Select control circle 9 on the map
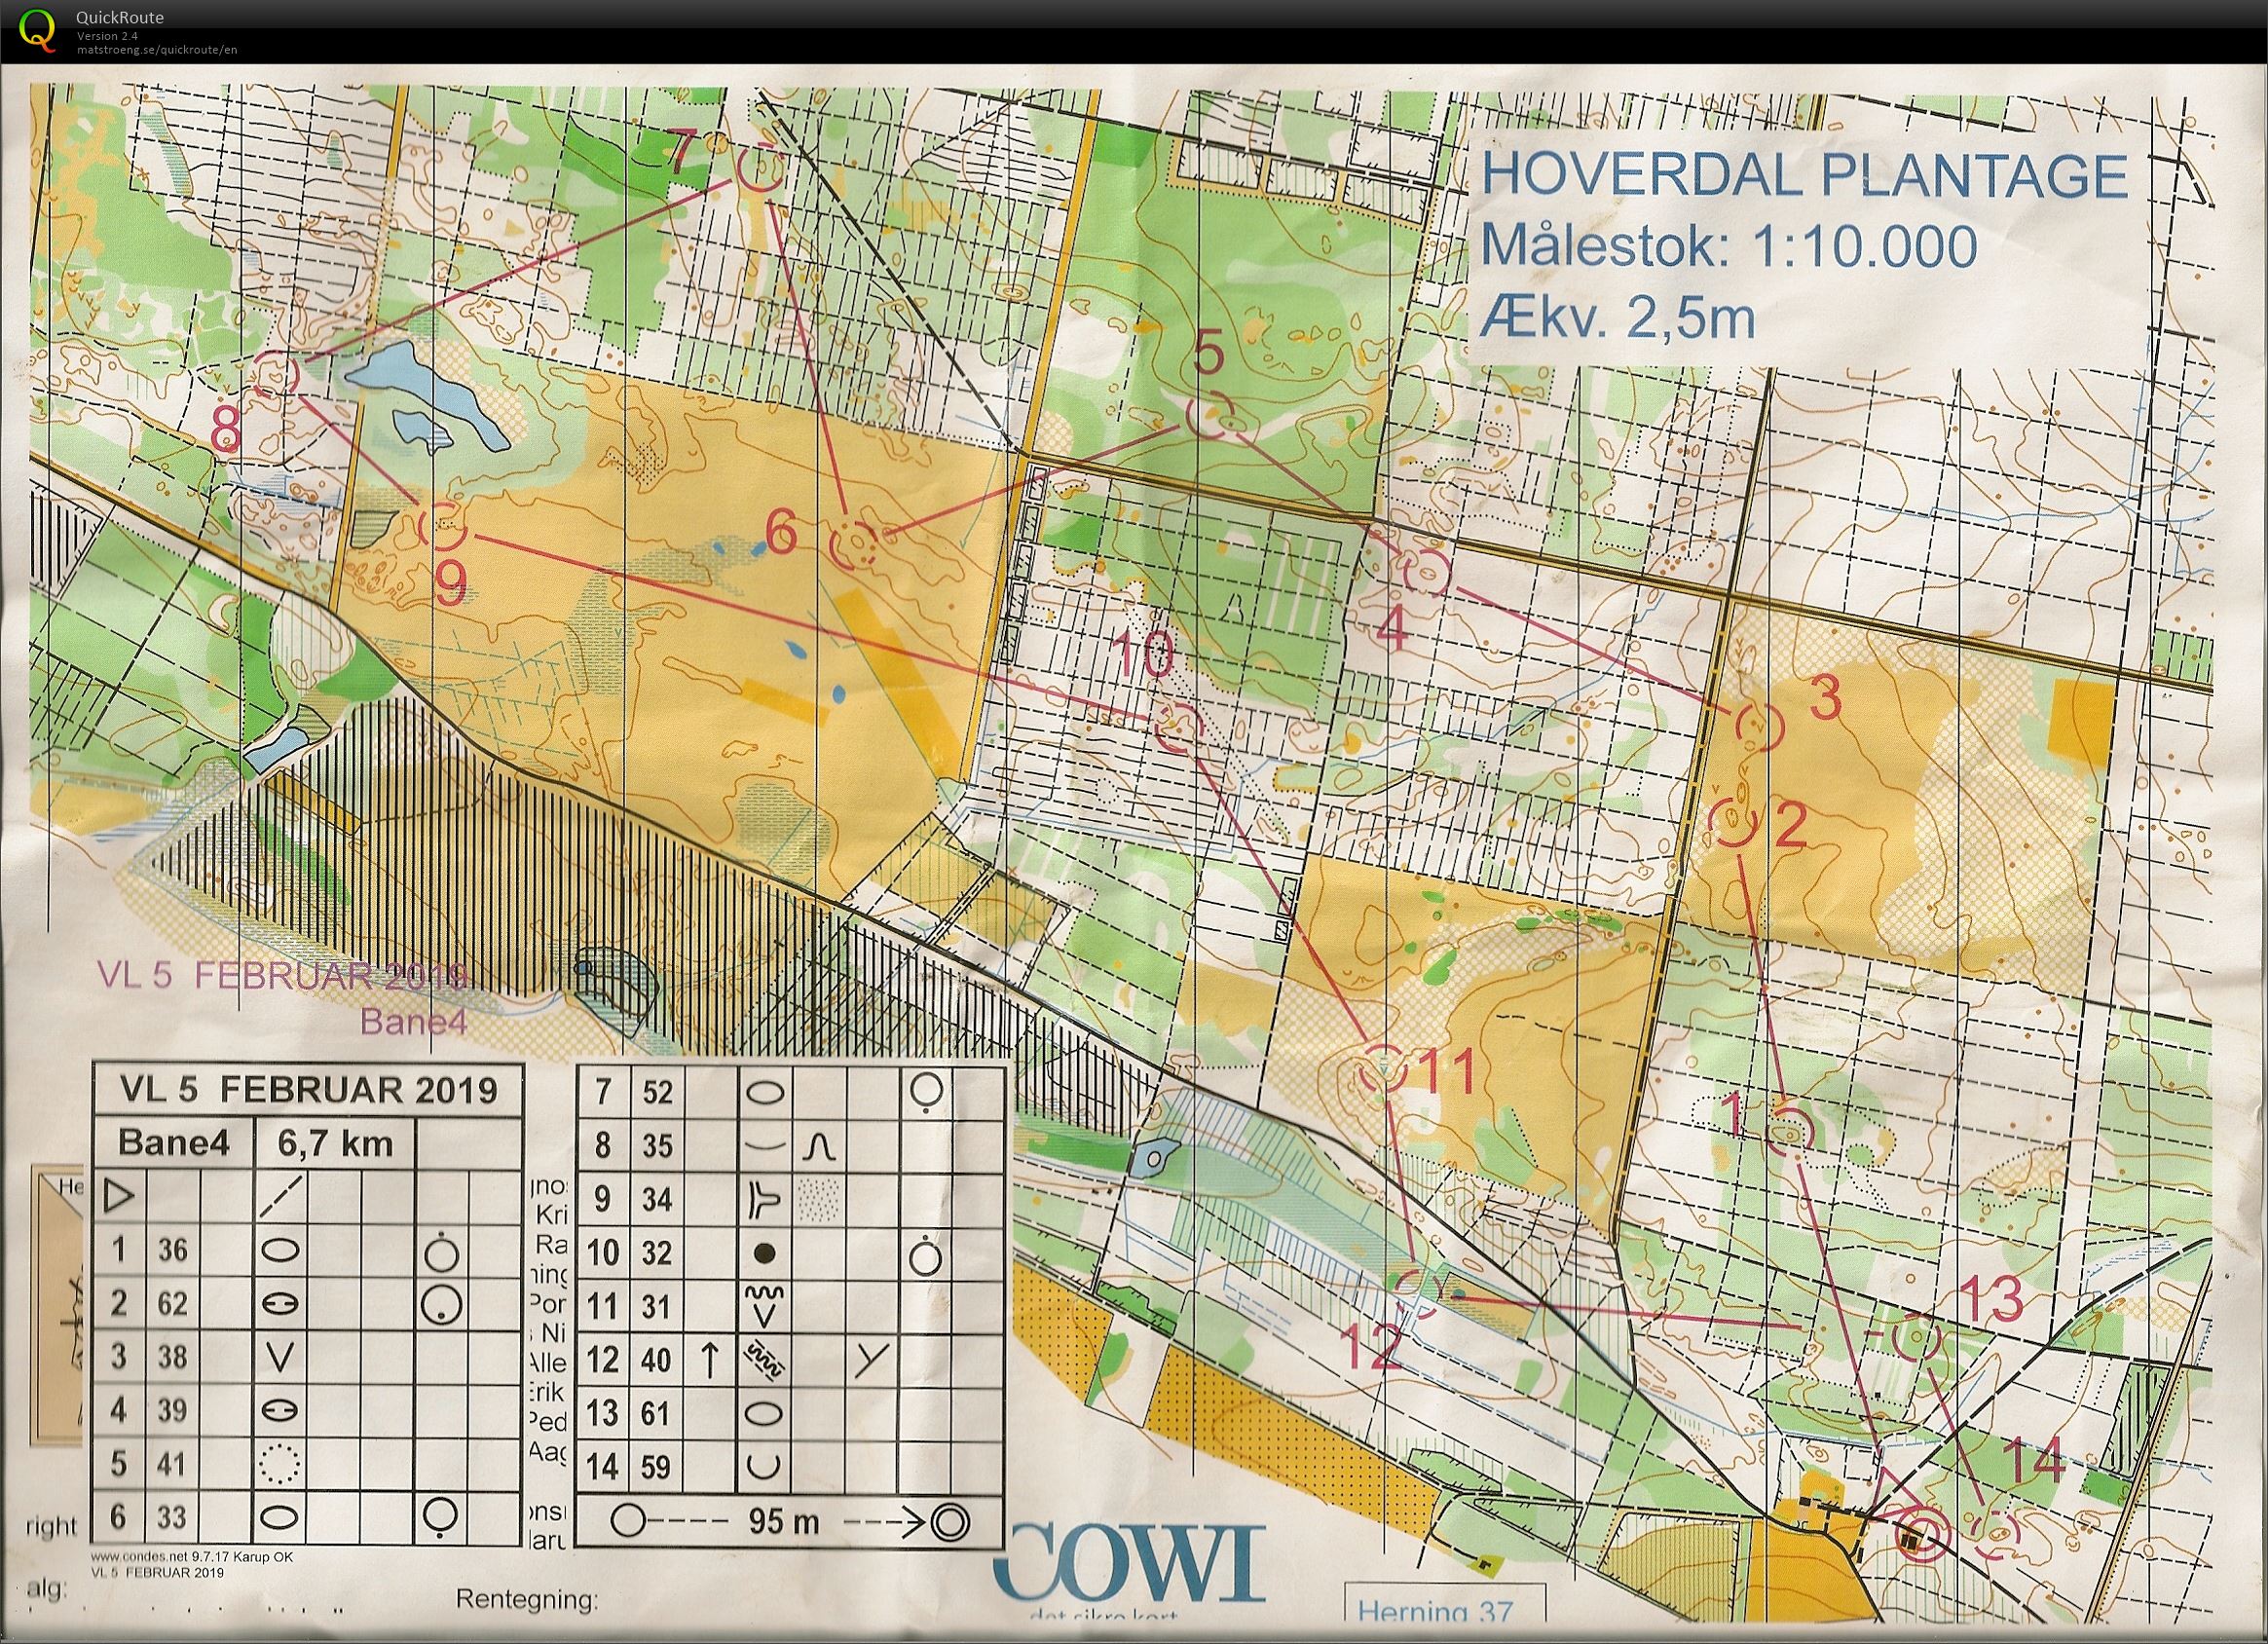The image size is (2268, 1644). pyautogui.click(x=442, y=527)
